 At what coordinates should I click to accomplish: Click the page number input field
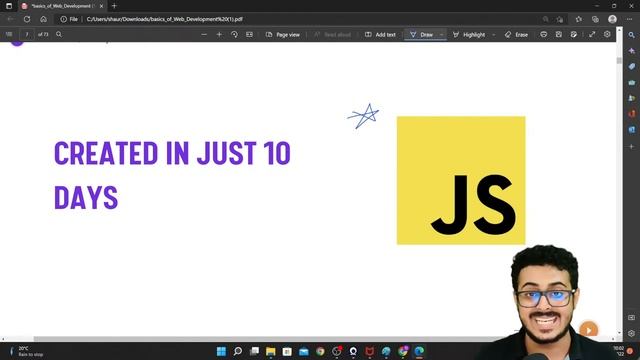coord(27,35)
